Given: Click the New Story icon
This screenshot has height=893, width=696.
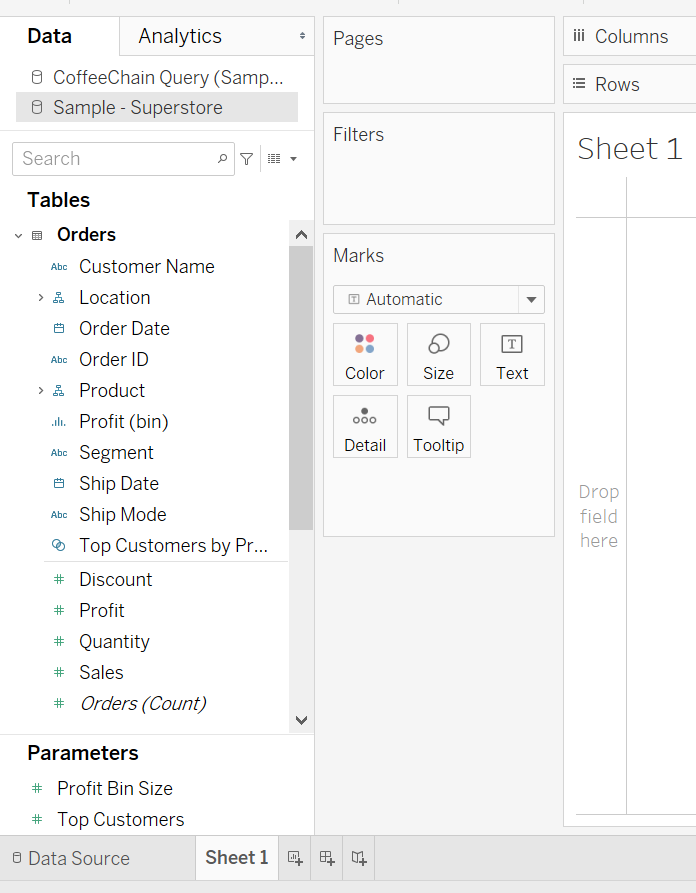Looking at the screenshot, I should coord(359,858).
